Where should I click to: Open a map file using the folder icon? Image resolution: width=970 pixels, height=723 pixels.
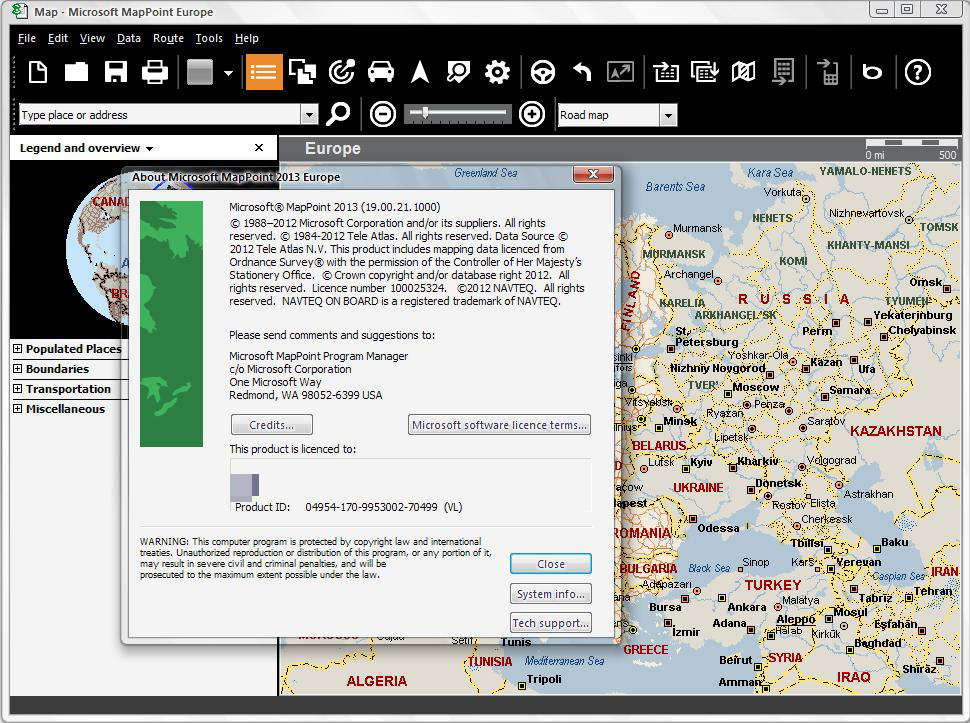click(x=76, y=72)
